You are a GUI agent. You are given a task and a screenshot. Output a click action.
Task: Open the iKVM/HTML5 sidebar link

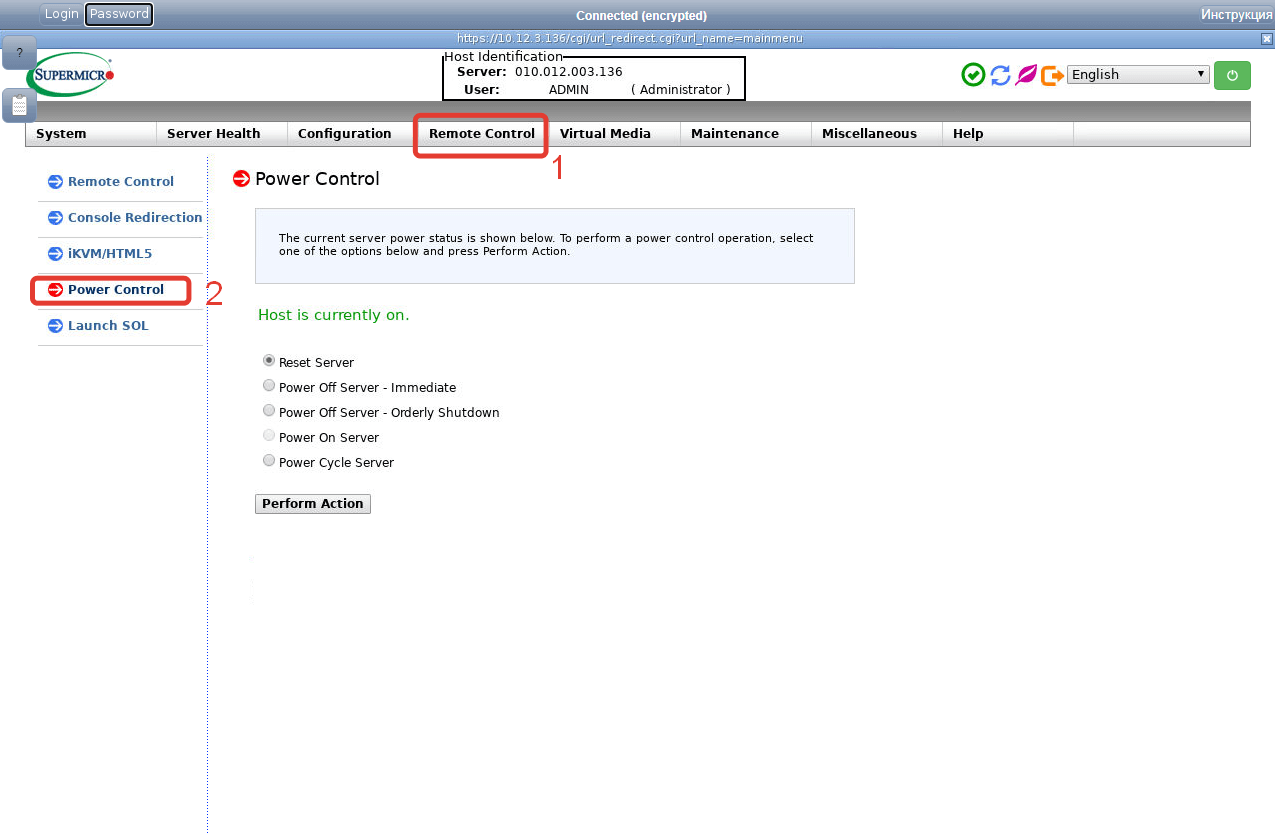[x=110, y=254]
